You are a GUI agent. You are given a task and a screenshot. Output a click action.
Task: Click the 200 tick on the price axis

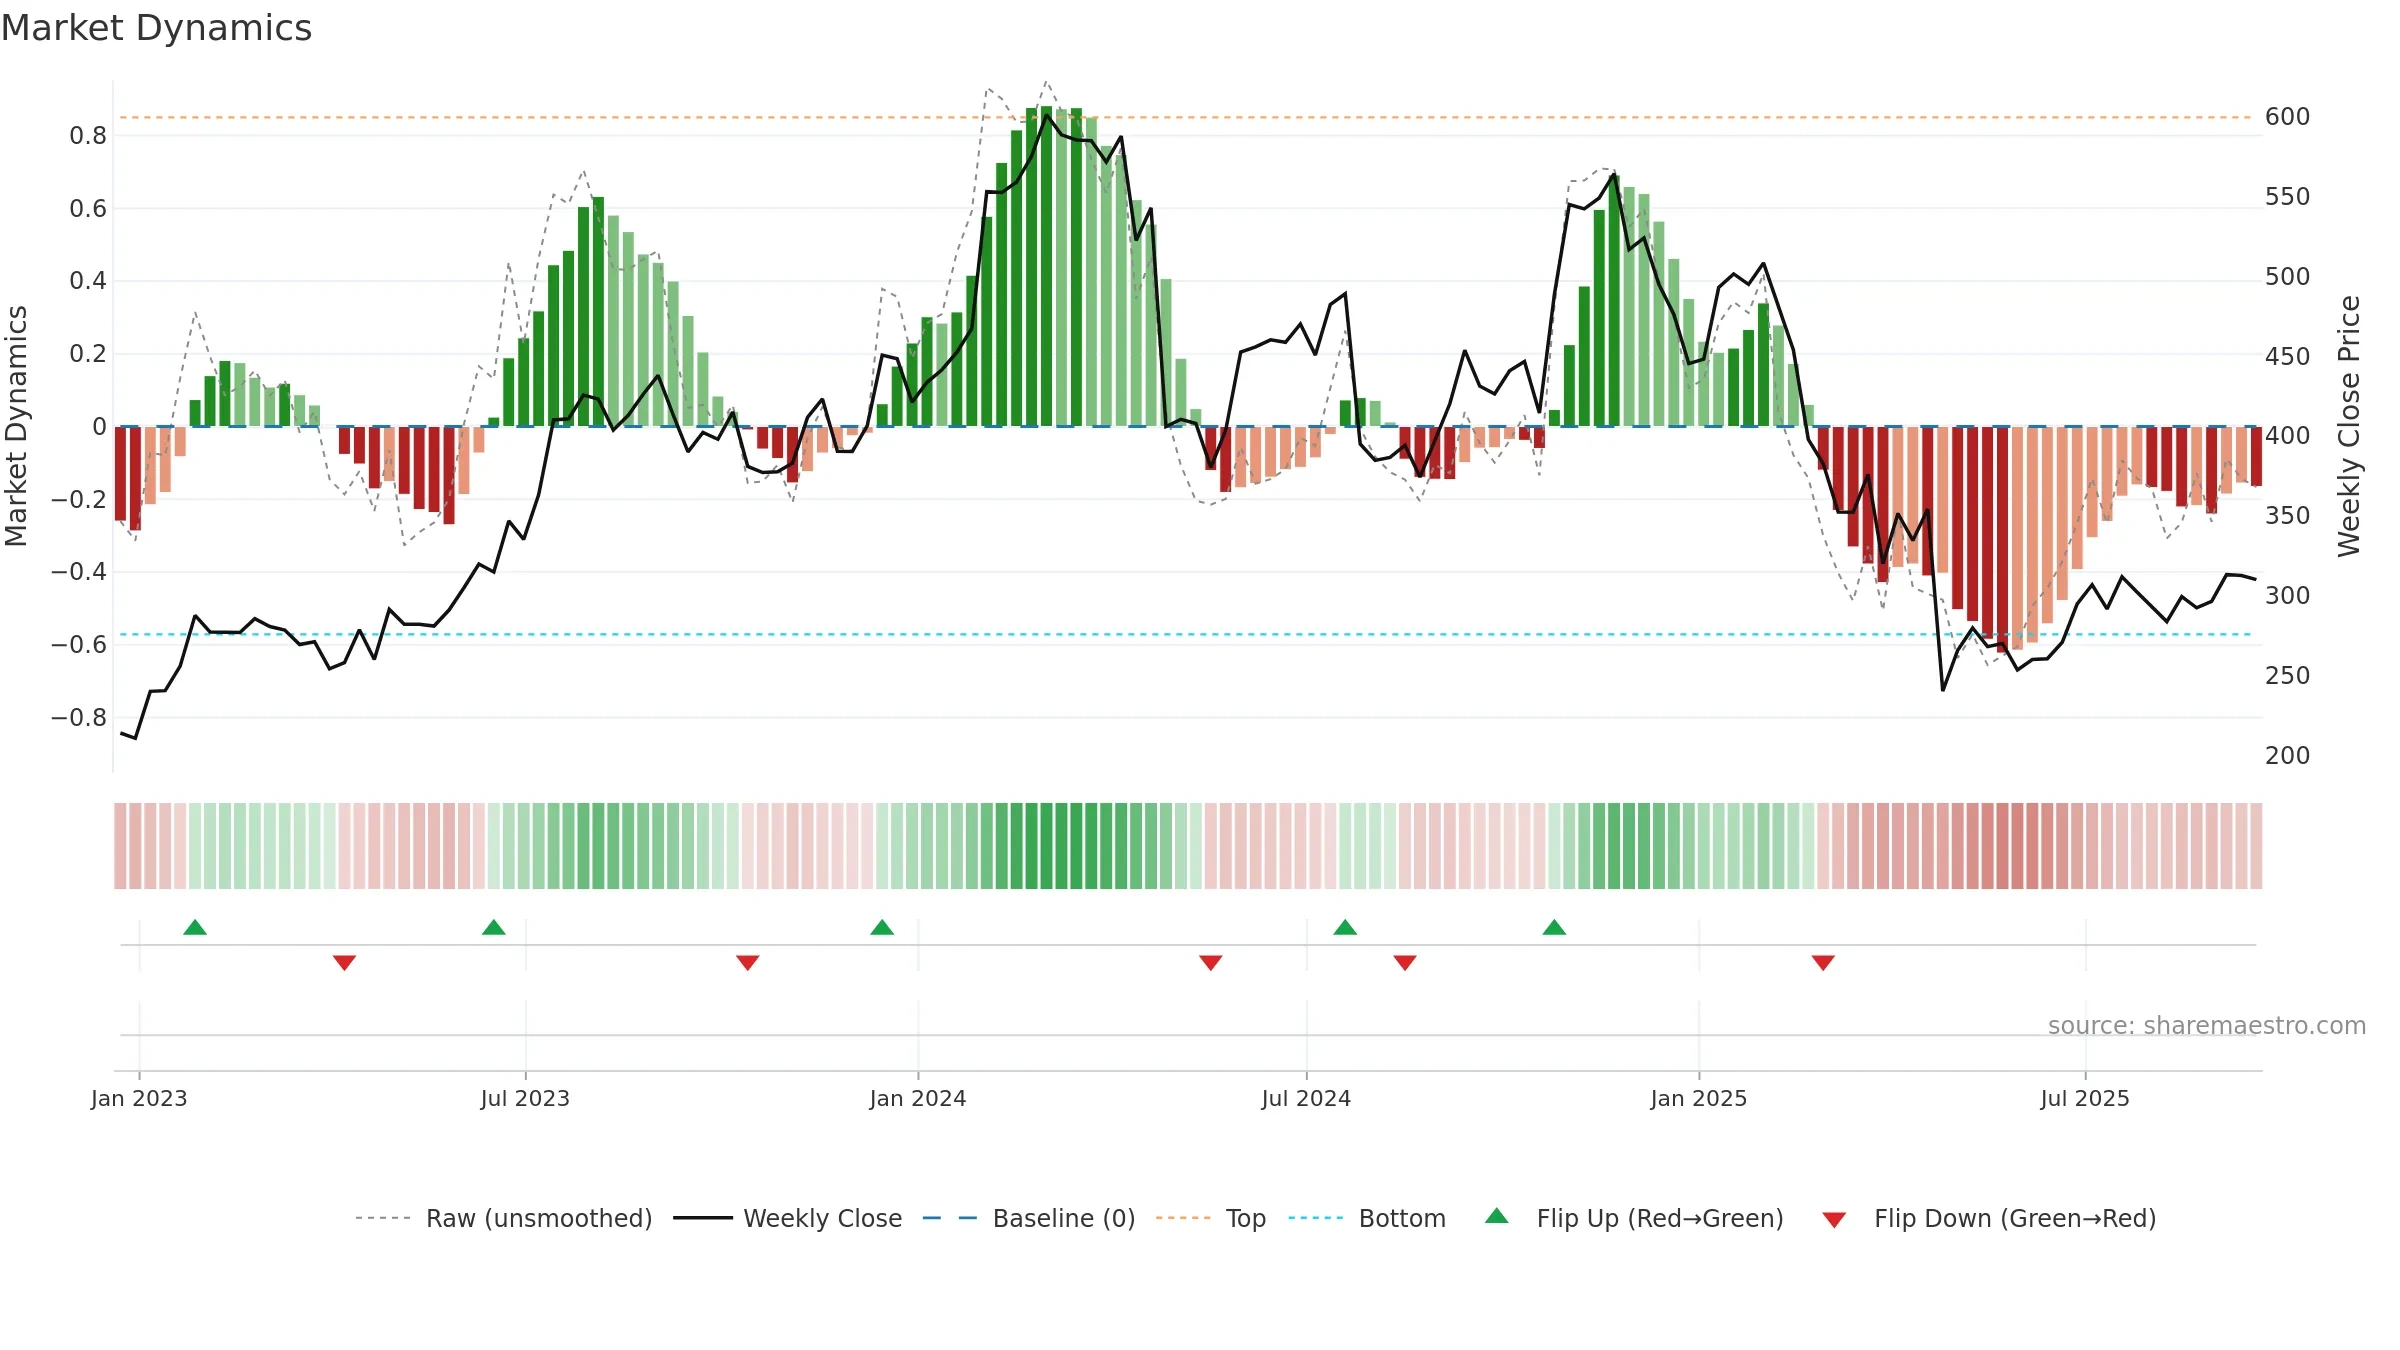pyautogui.click(x=2288, y=756)
